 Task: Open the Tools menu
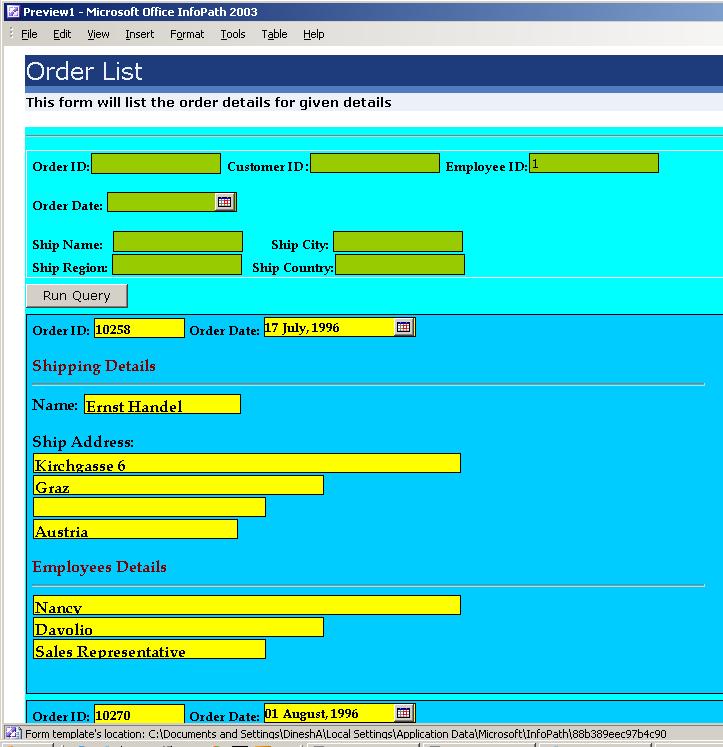232,34
